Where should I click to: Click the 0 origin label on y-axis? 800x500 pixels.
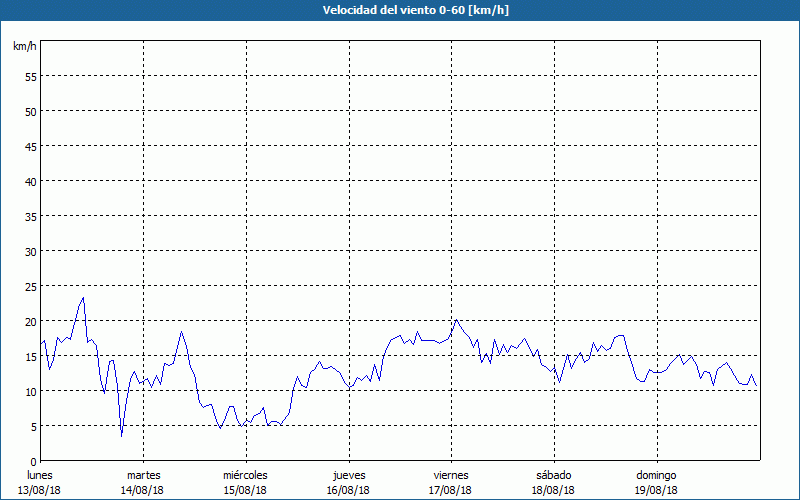point(33,461)
